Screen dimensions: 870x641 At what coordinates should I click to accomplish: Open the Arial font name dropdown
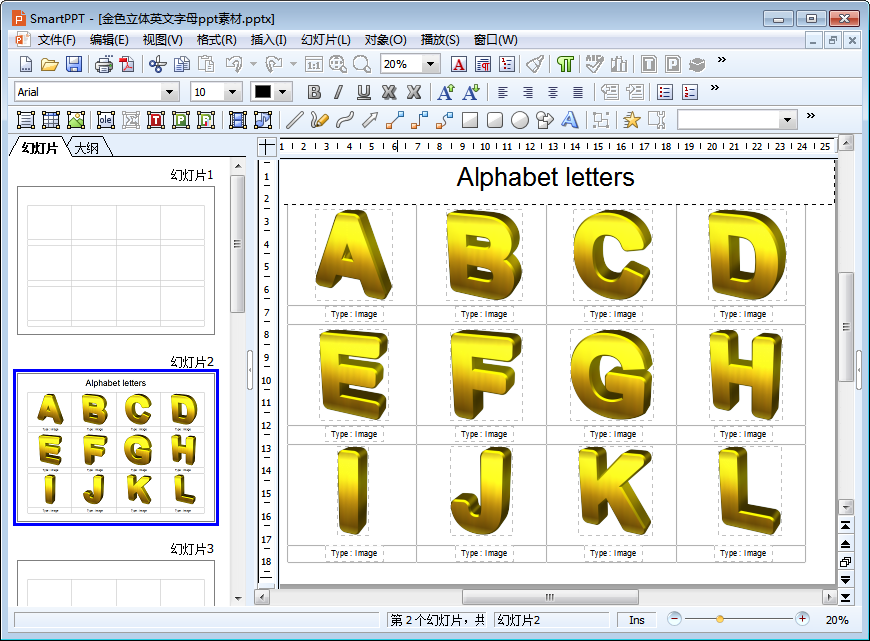170,92
